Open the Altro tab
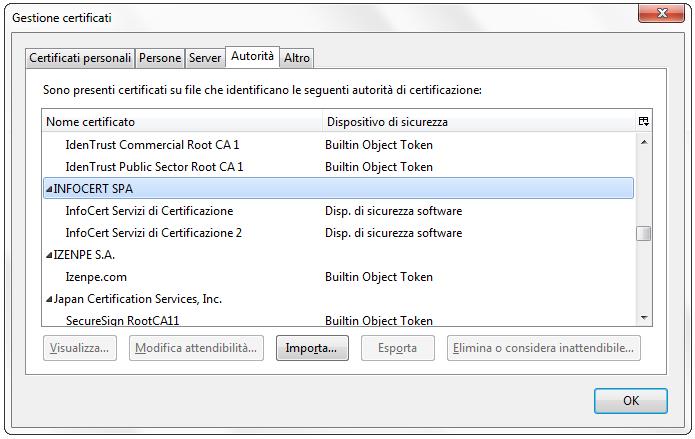Screen dimensions: 695x439 coord(297,58)
